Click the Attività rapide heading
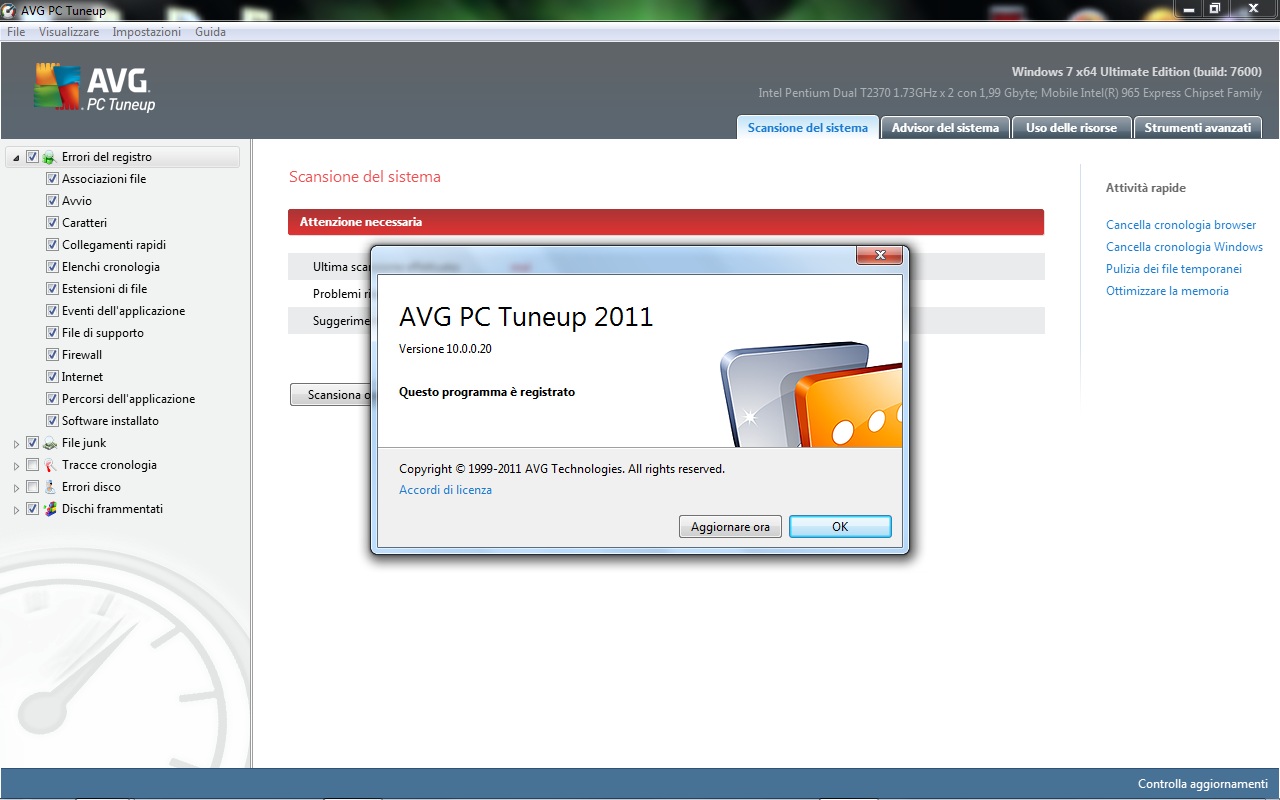The image size is (1280, 800). pyautogui.click(x=1146, y=188)
